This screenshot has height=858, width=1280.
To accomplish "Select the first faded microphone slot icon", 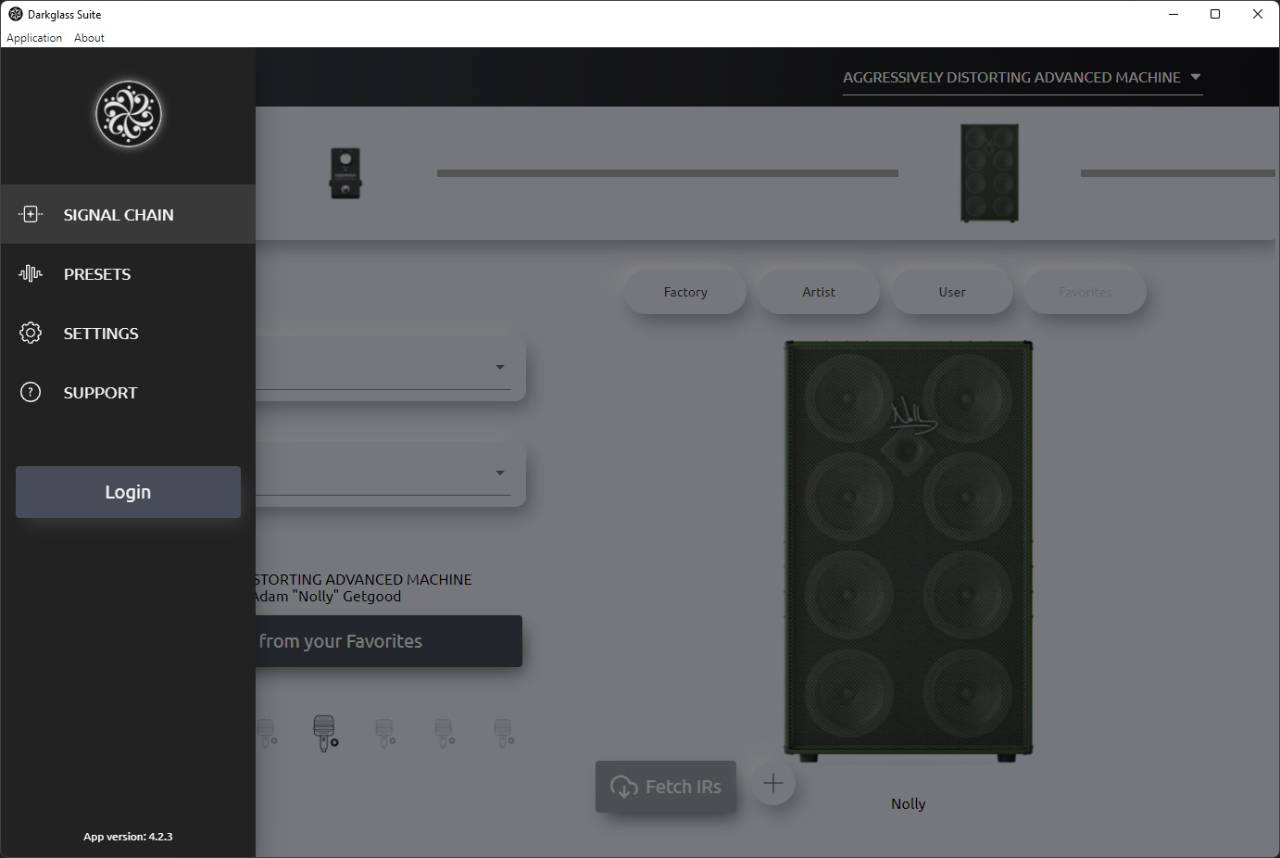I will tap(266, 733).
